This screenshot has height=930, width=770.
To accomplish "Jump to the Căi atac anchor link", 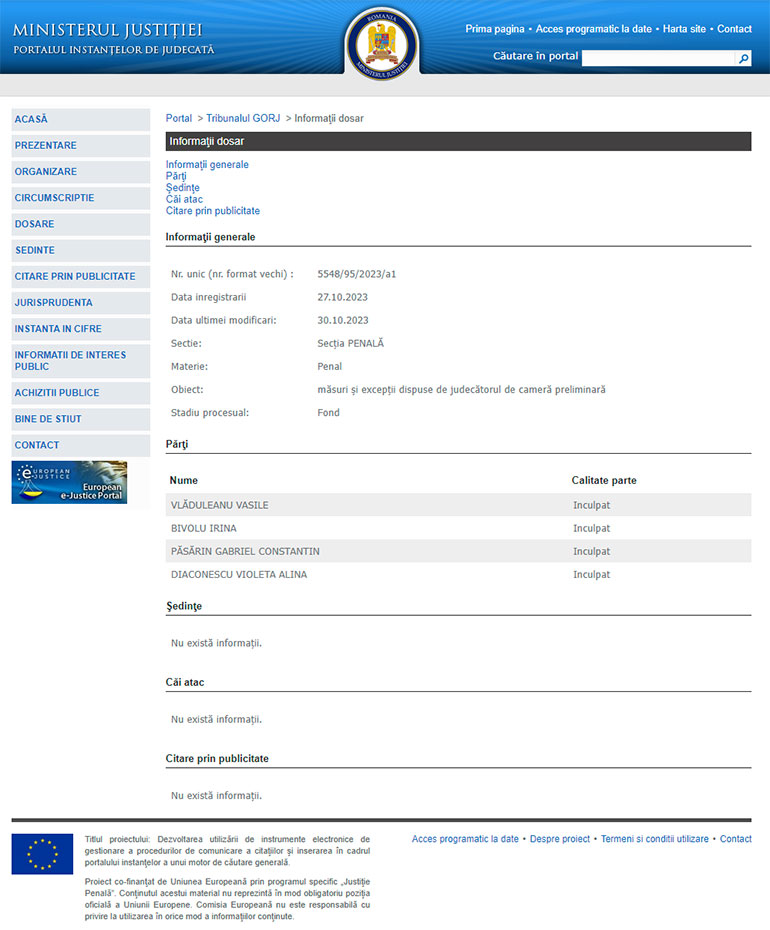I will pos(184,199).
